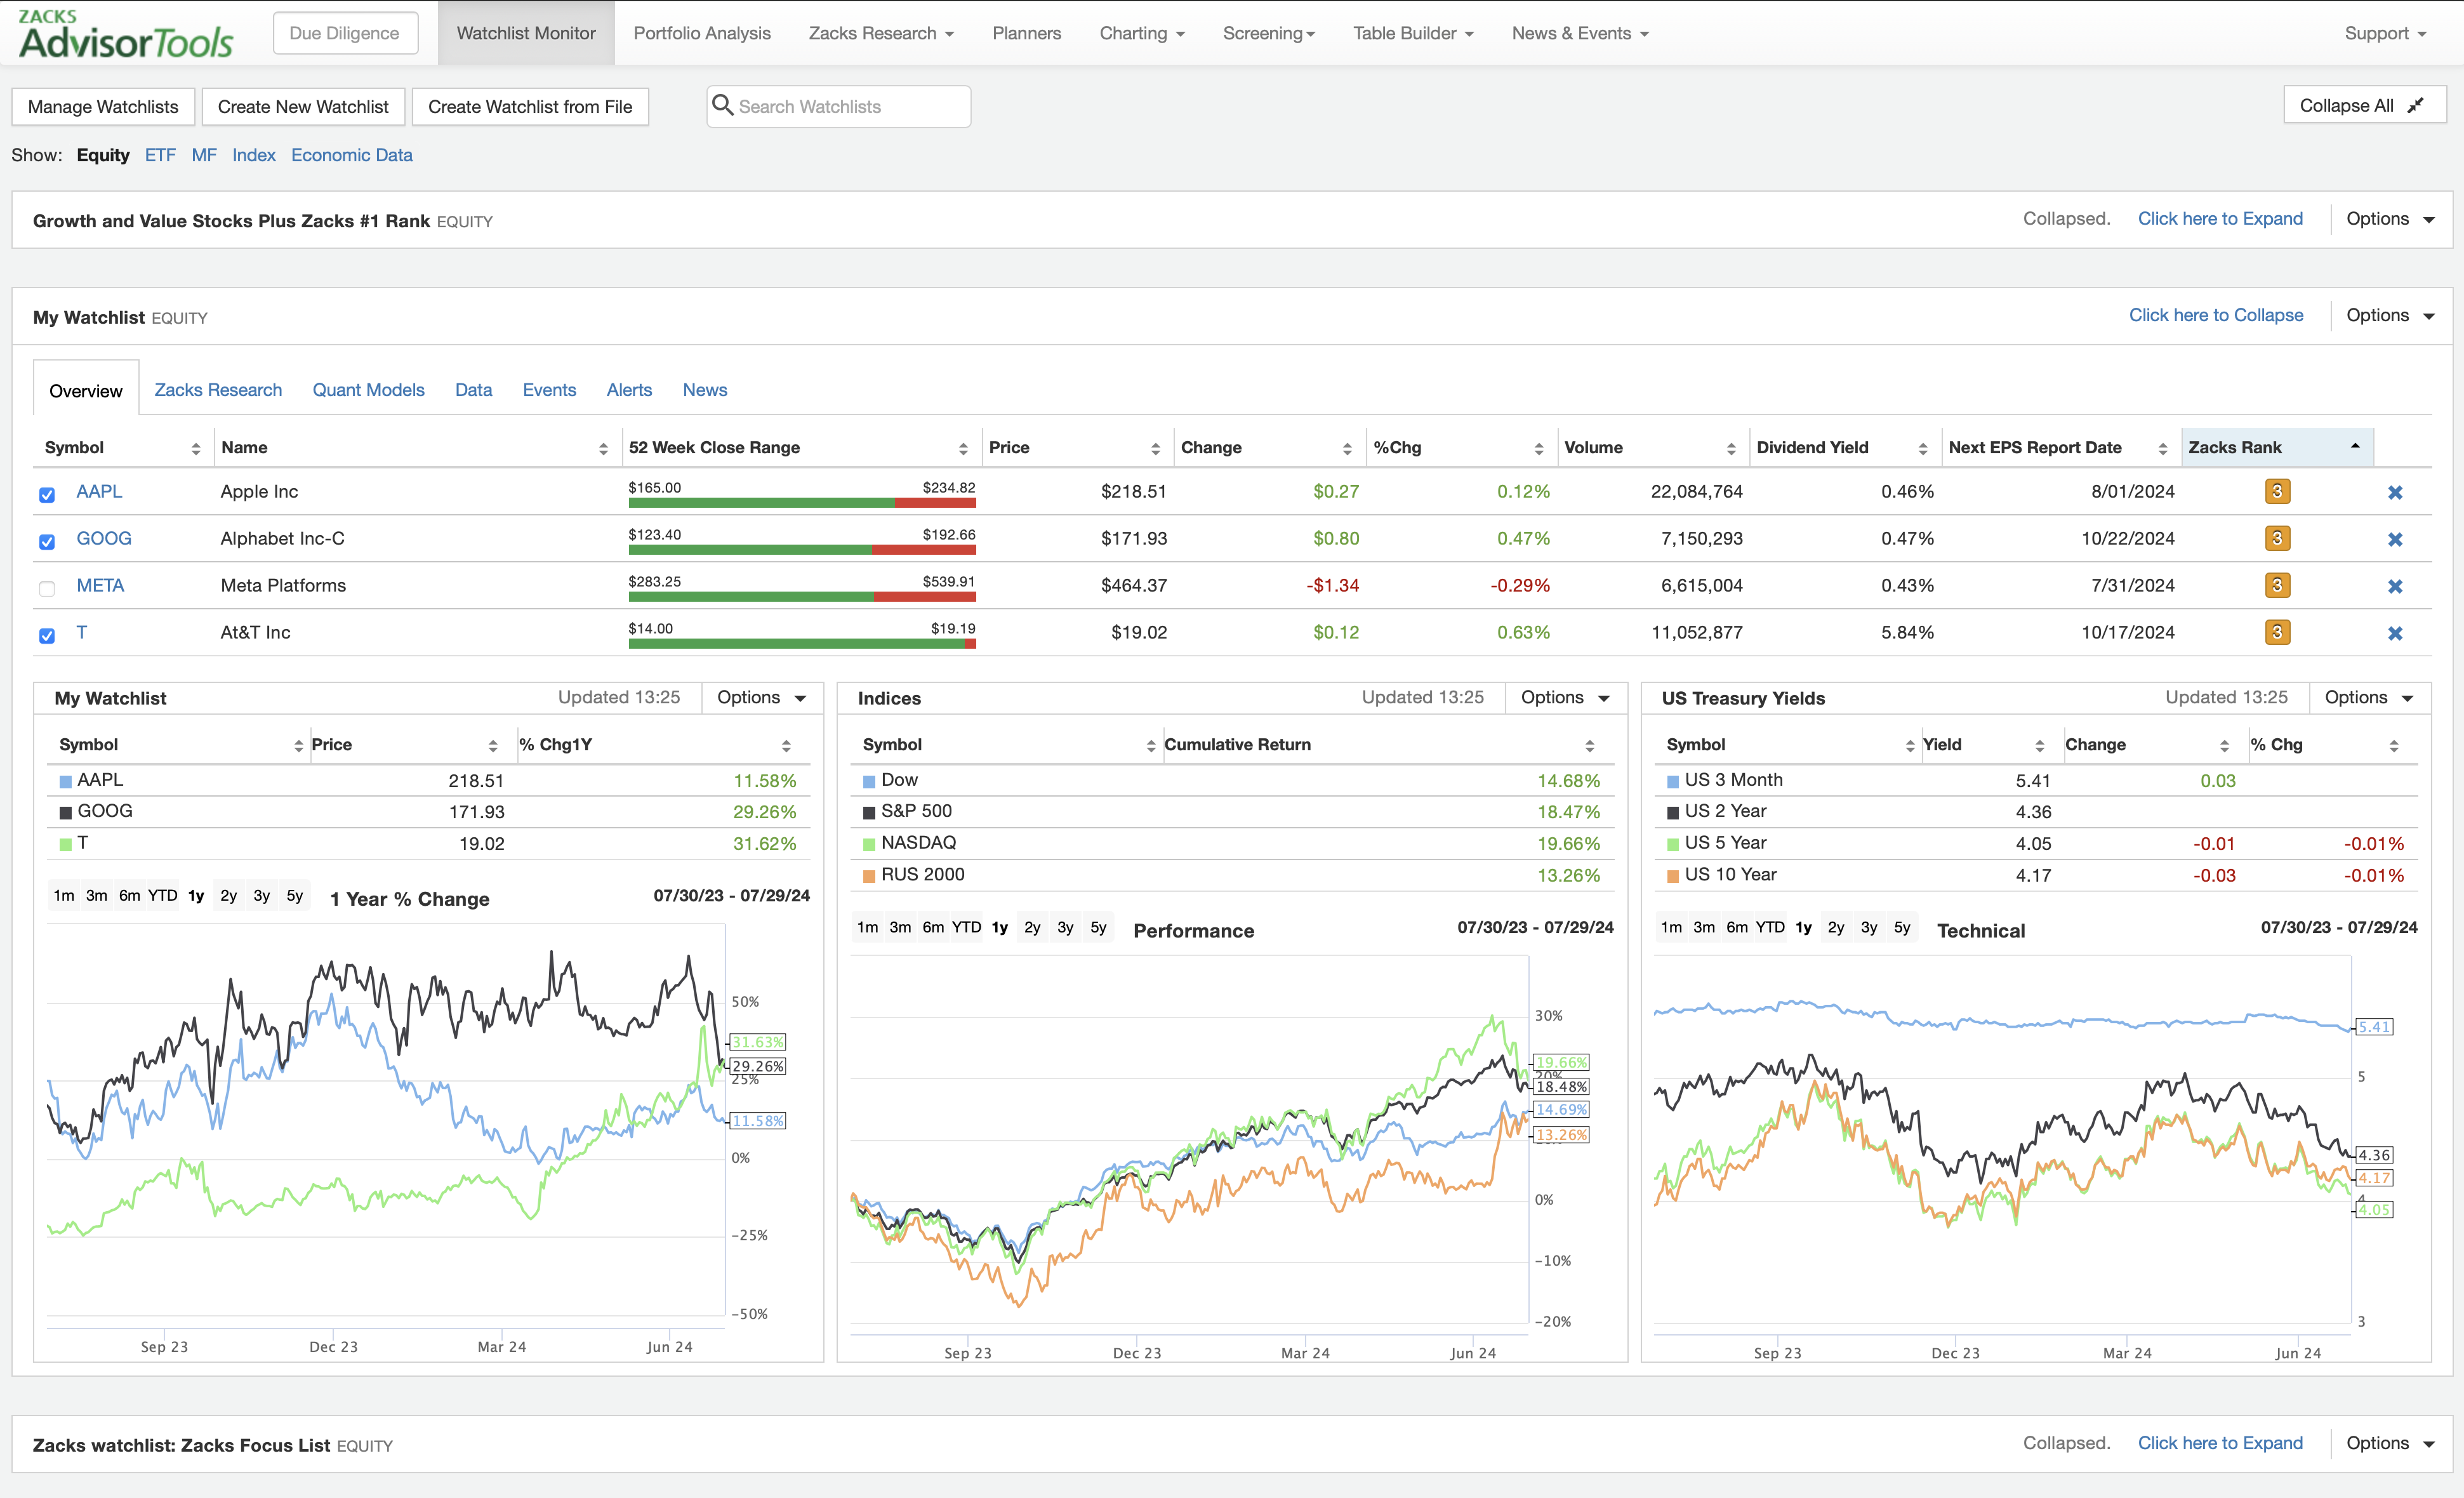Uncheck the AT&T (T) checkbox
The width and height of the screenshot is (2464, 1498).
47,635
